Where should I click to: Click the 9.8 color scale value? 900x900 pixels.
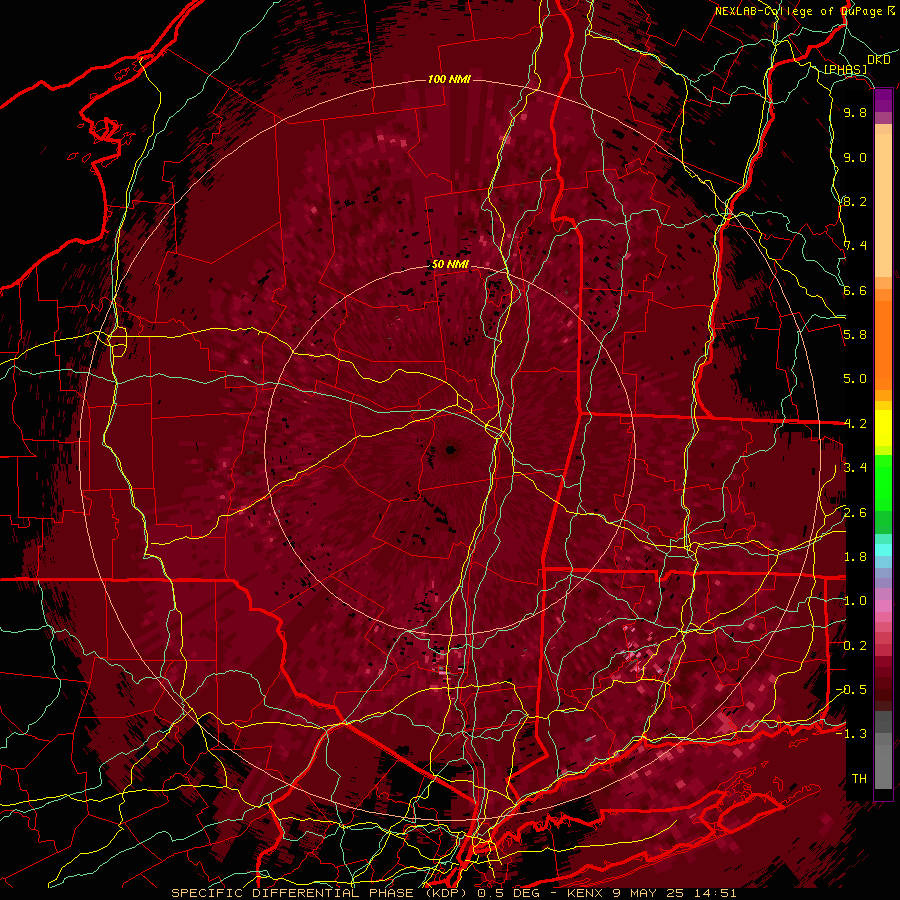(x=855, y=112)
